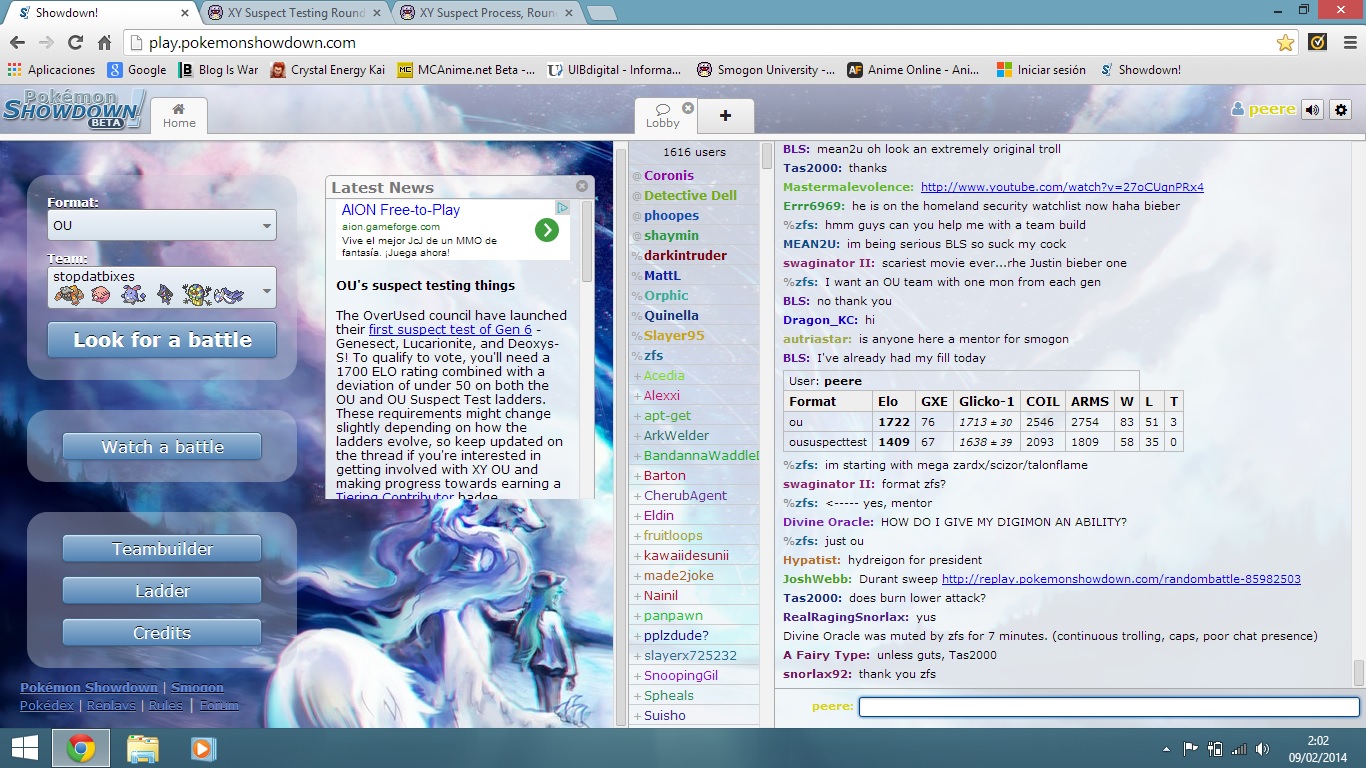This screenshot has height=768, width=1366.
Task: Click the Replays footer link
Action: coord(113,705)
